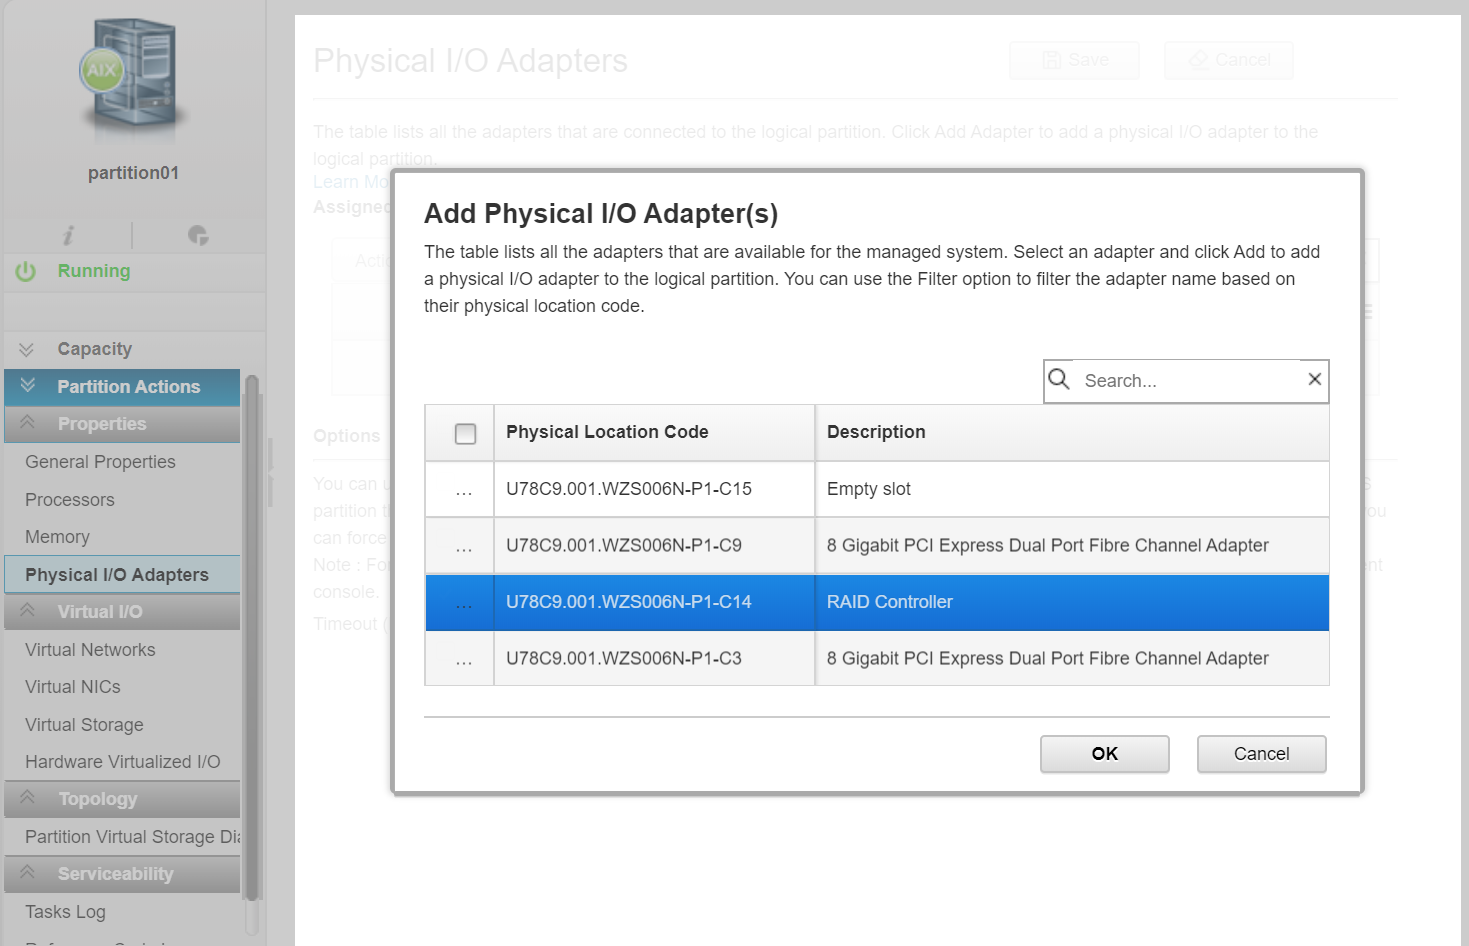Open the Tasks Log page
Image resolution: width=1469 pixels, height=946 pixels.
click(x=65, y=912)
